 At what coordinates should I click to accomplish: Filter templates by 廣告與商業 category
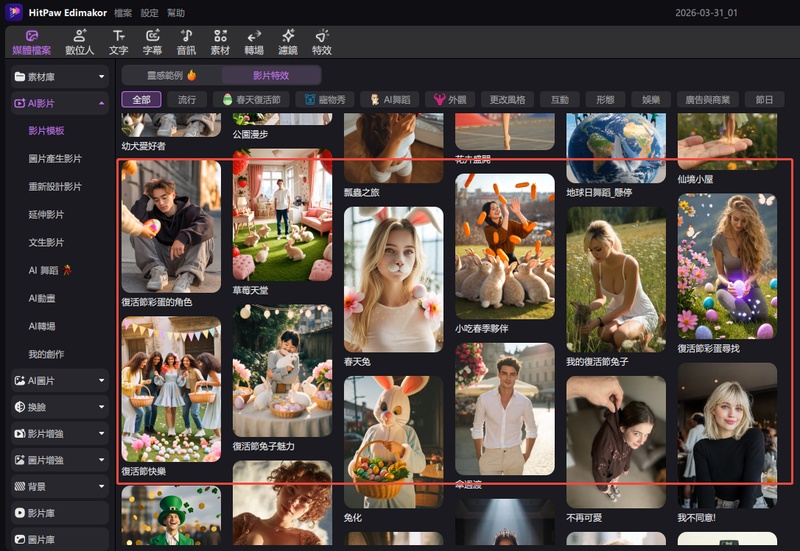pyautogui.click(x=707, y=100)
